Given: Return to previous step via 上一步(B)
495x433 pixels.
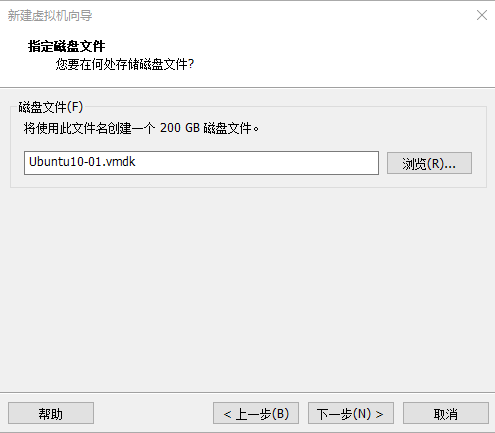Looking at the screenshot, I should (256, 413).
